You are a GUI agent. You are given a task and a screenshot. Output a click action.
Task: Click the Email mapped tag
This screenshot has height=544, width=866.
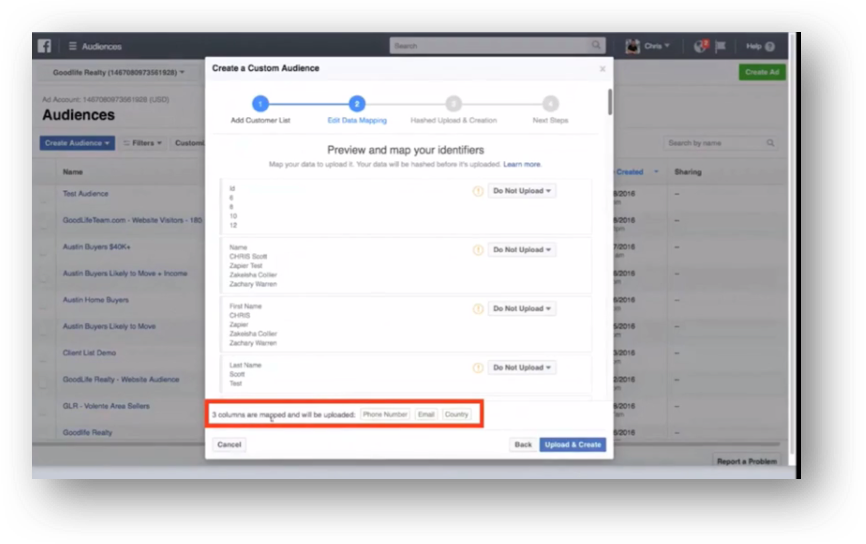tap(426, 414)
